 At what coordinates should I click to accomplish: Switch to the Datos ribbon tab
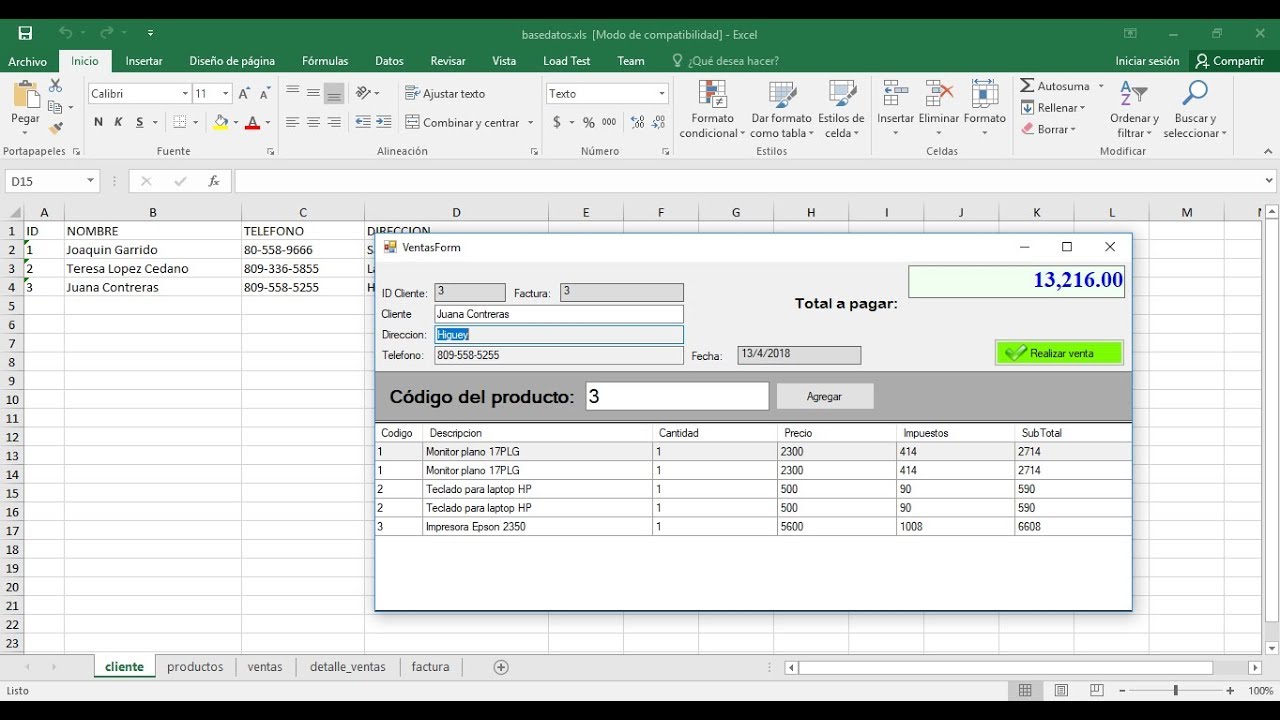[389, 61]
